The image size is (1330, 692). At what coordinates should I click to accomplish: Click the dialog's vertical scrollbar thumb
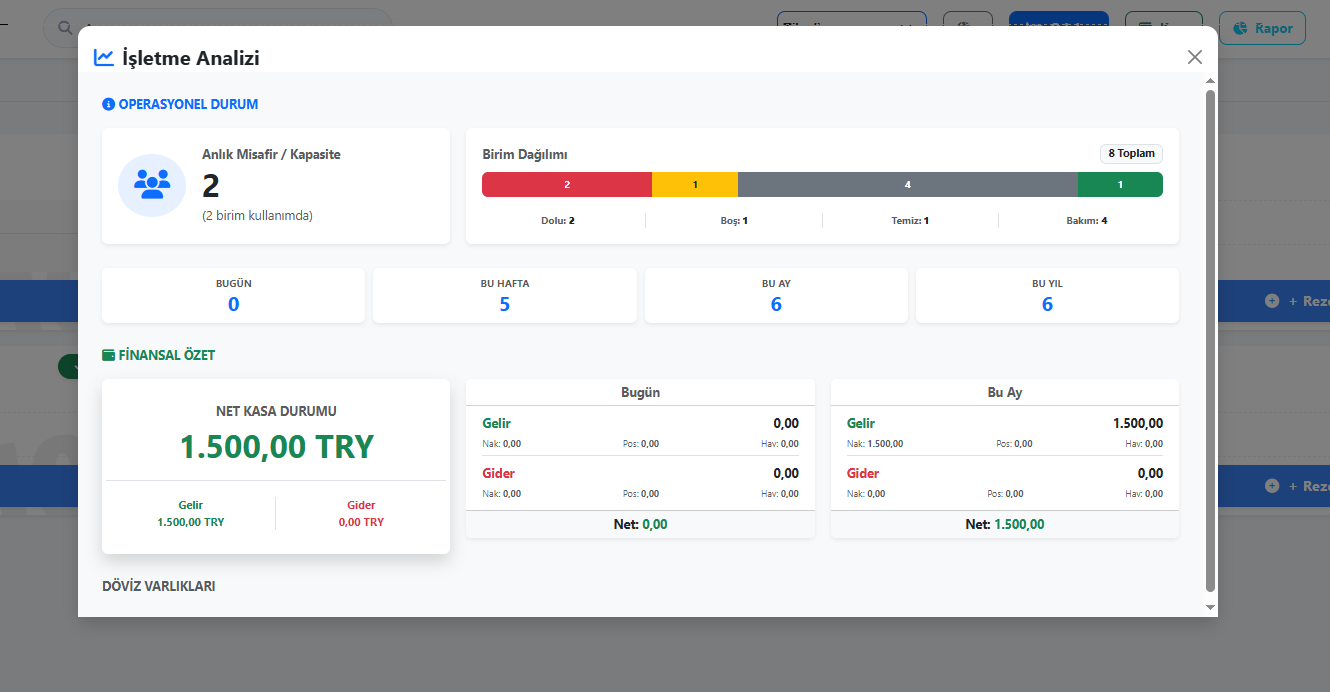[1210, 340]
